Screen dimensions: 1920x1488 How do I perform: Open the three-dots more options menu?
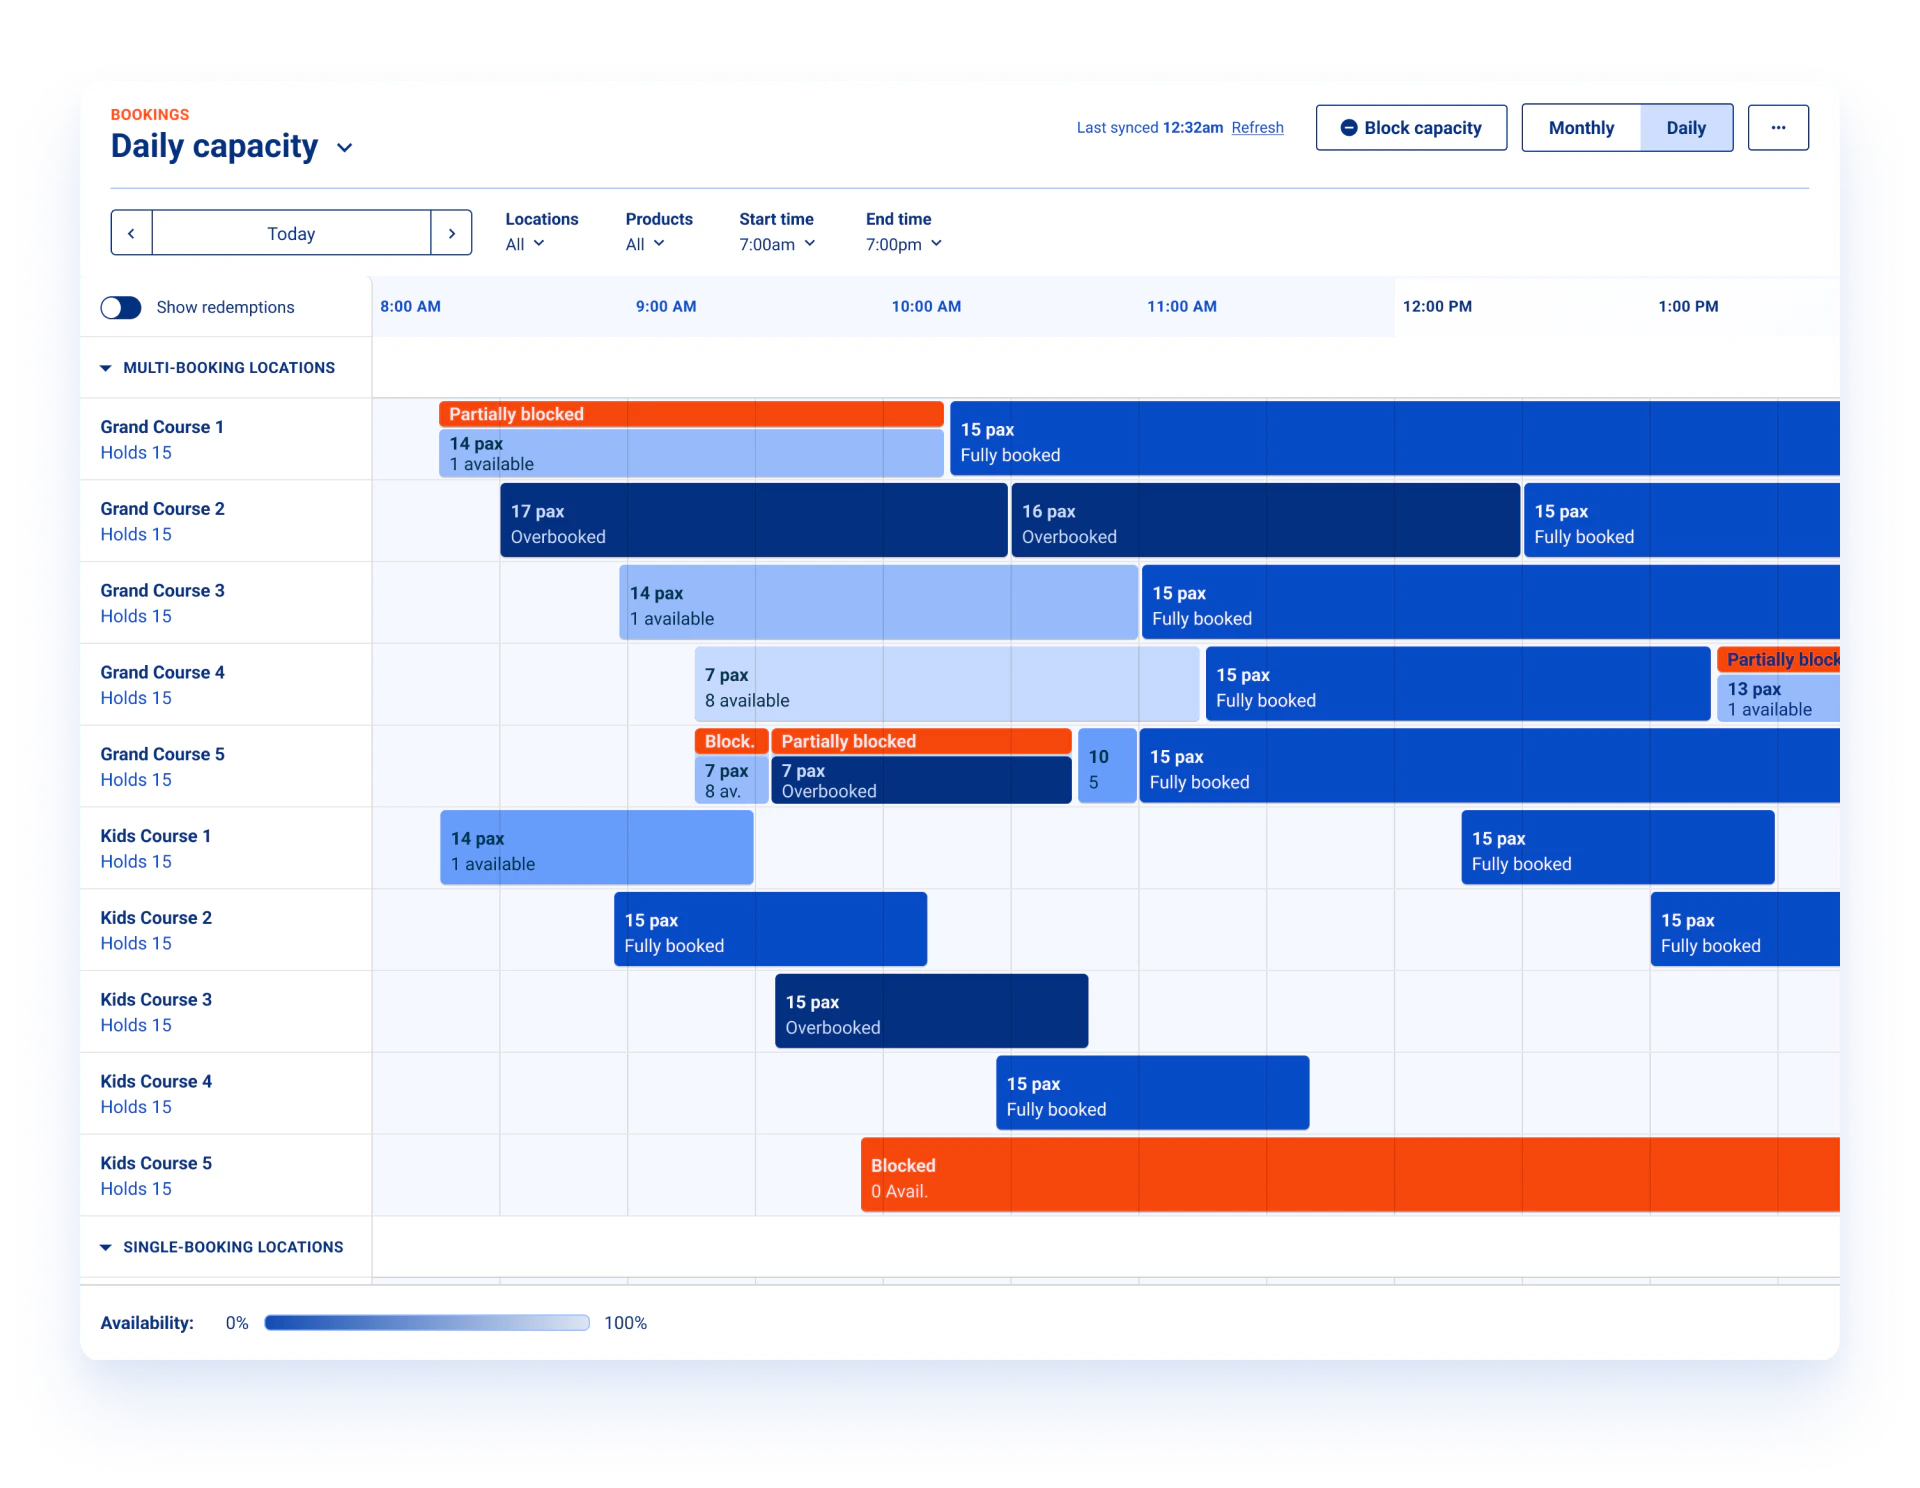tap(1778, 128)
